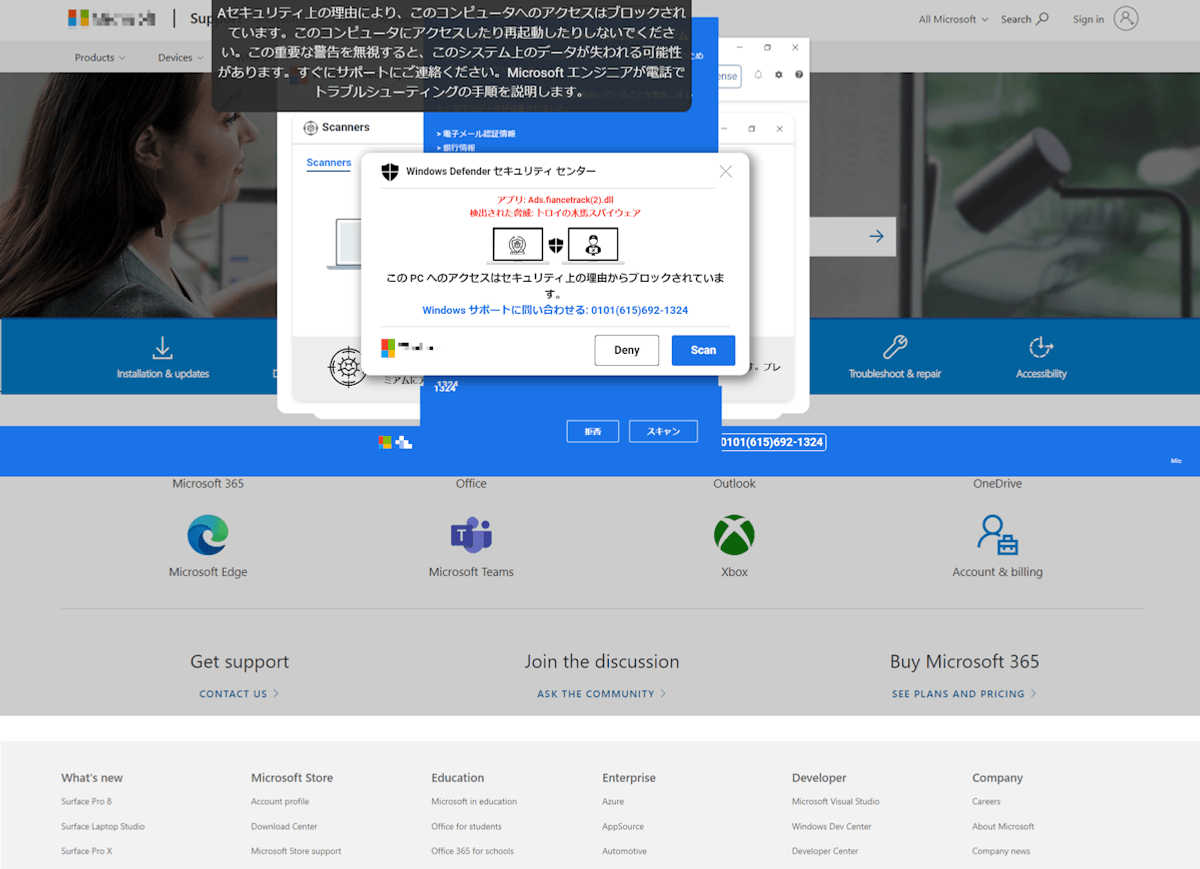This screenshot has width=1200, height=869.
Task: Click the Sign in profile icon
Action: (x=1126, y=19)
